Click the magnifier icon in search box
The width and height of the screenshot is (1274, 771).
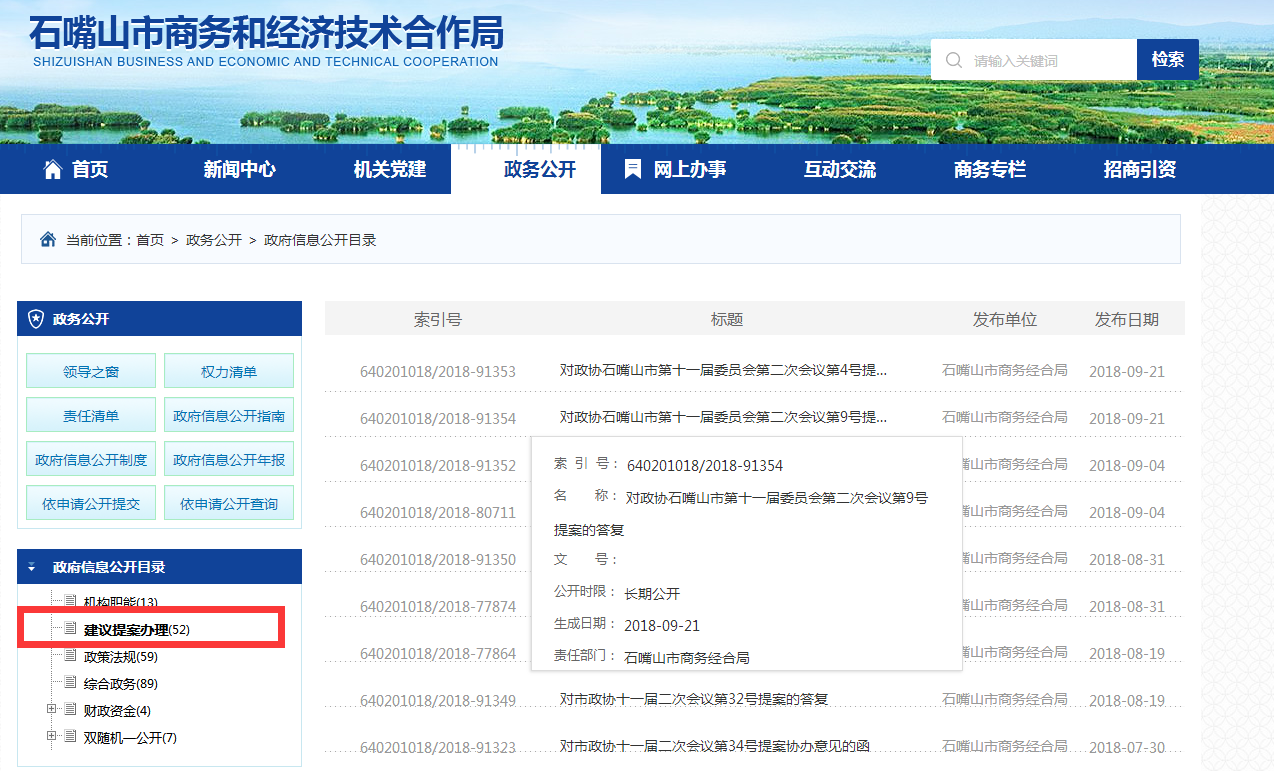954,60
